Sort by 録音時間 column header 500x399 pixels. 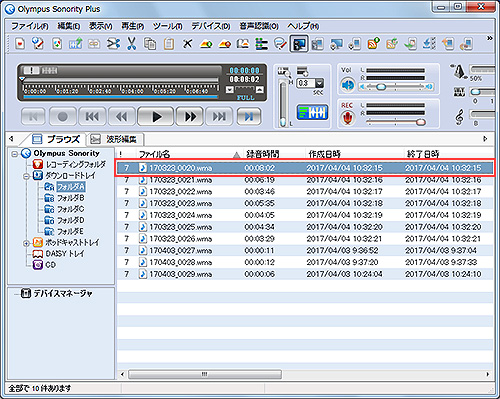coord(273,154)
